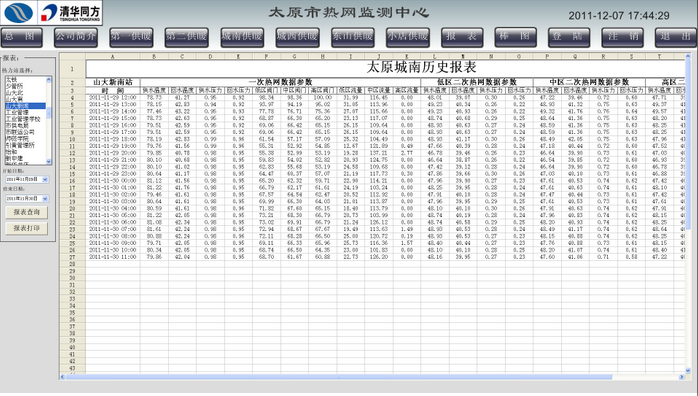Viewport: 698px width, 396px height.
Task: Click the 退出 exit button
Action: (x=676, y=37)
